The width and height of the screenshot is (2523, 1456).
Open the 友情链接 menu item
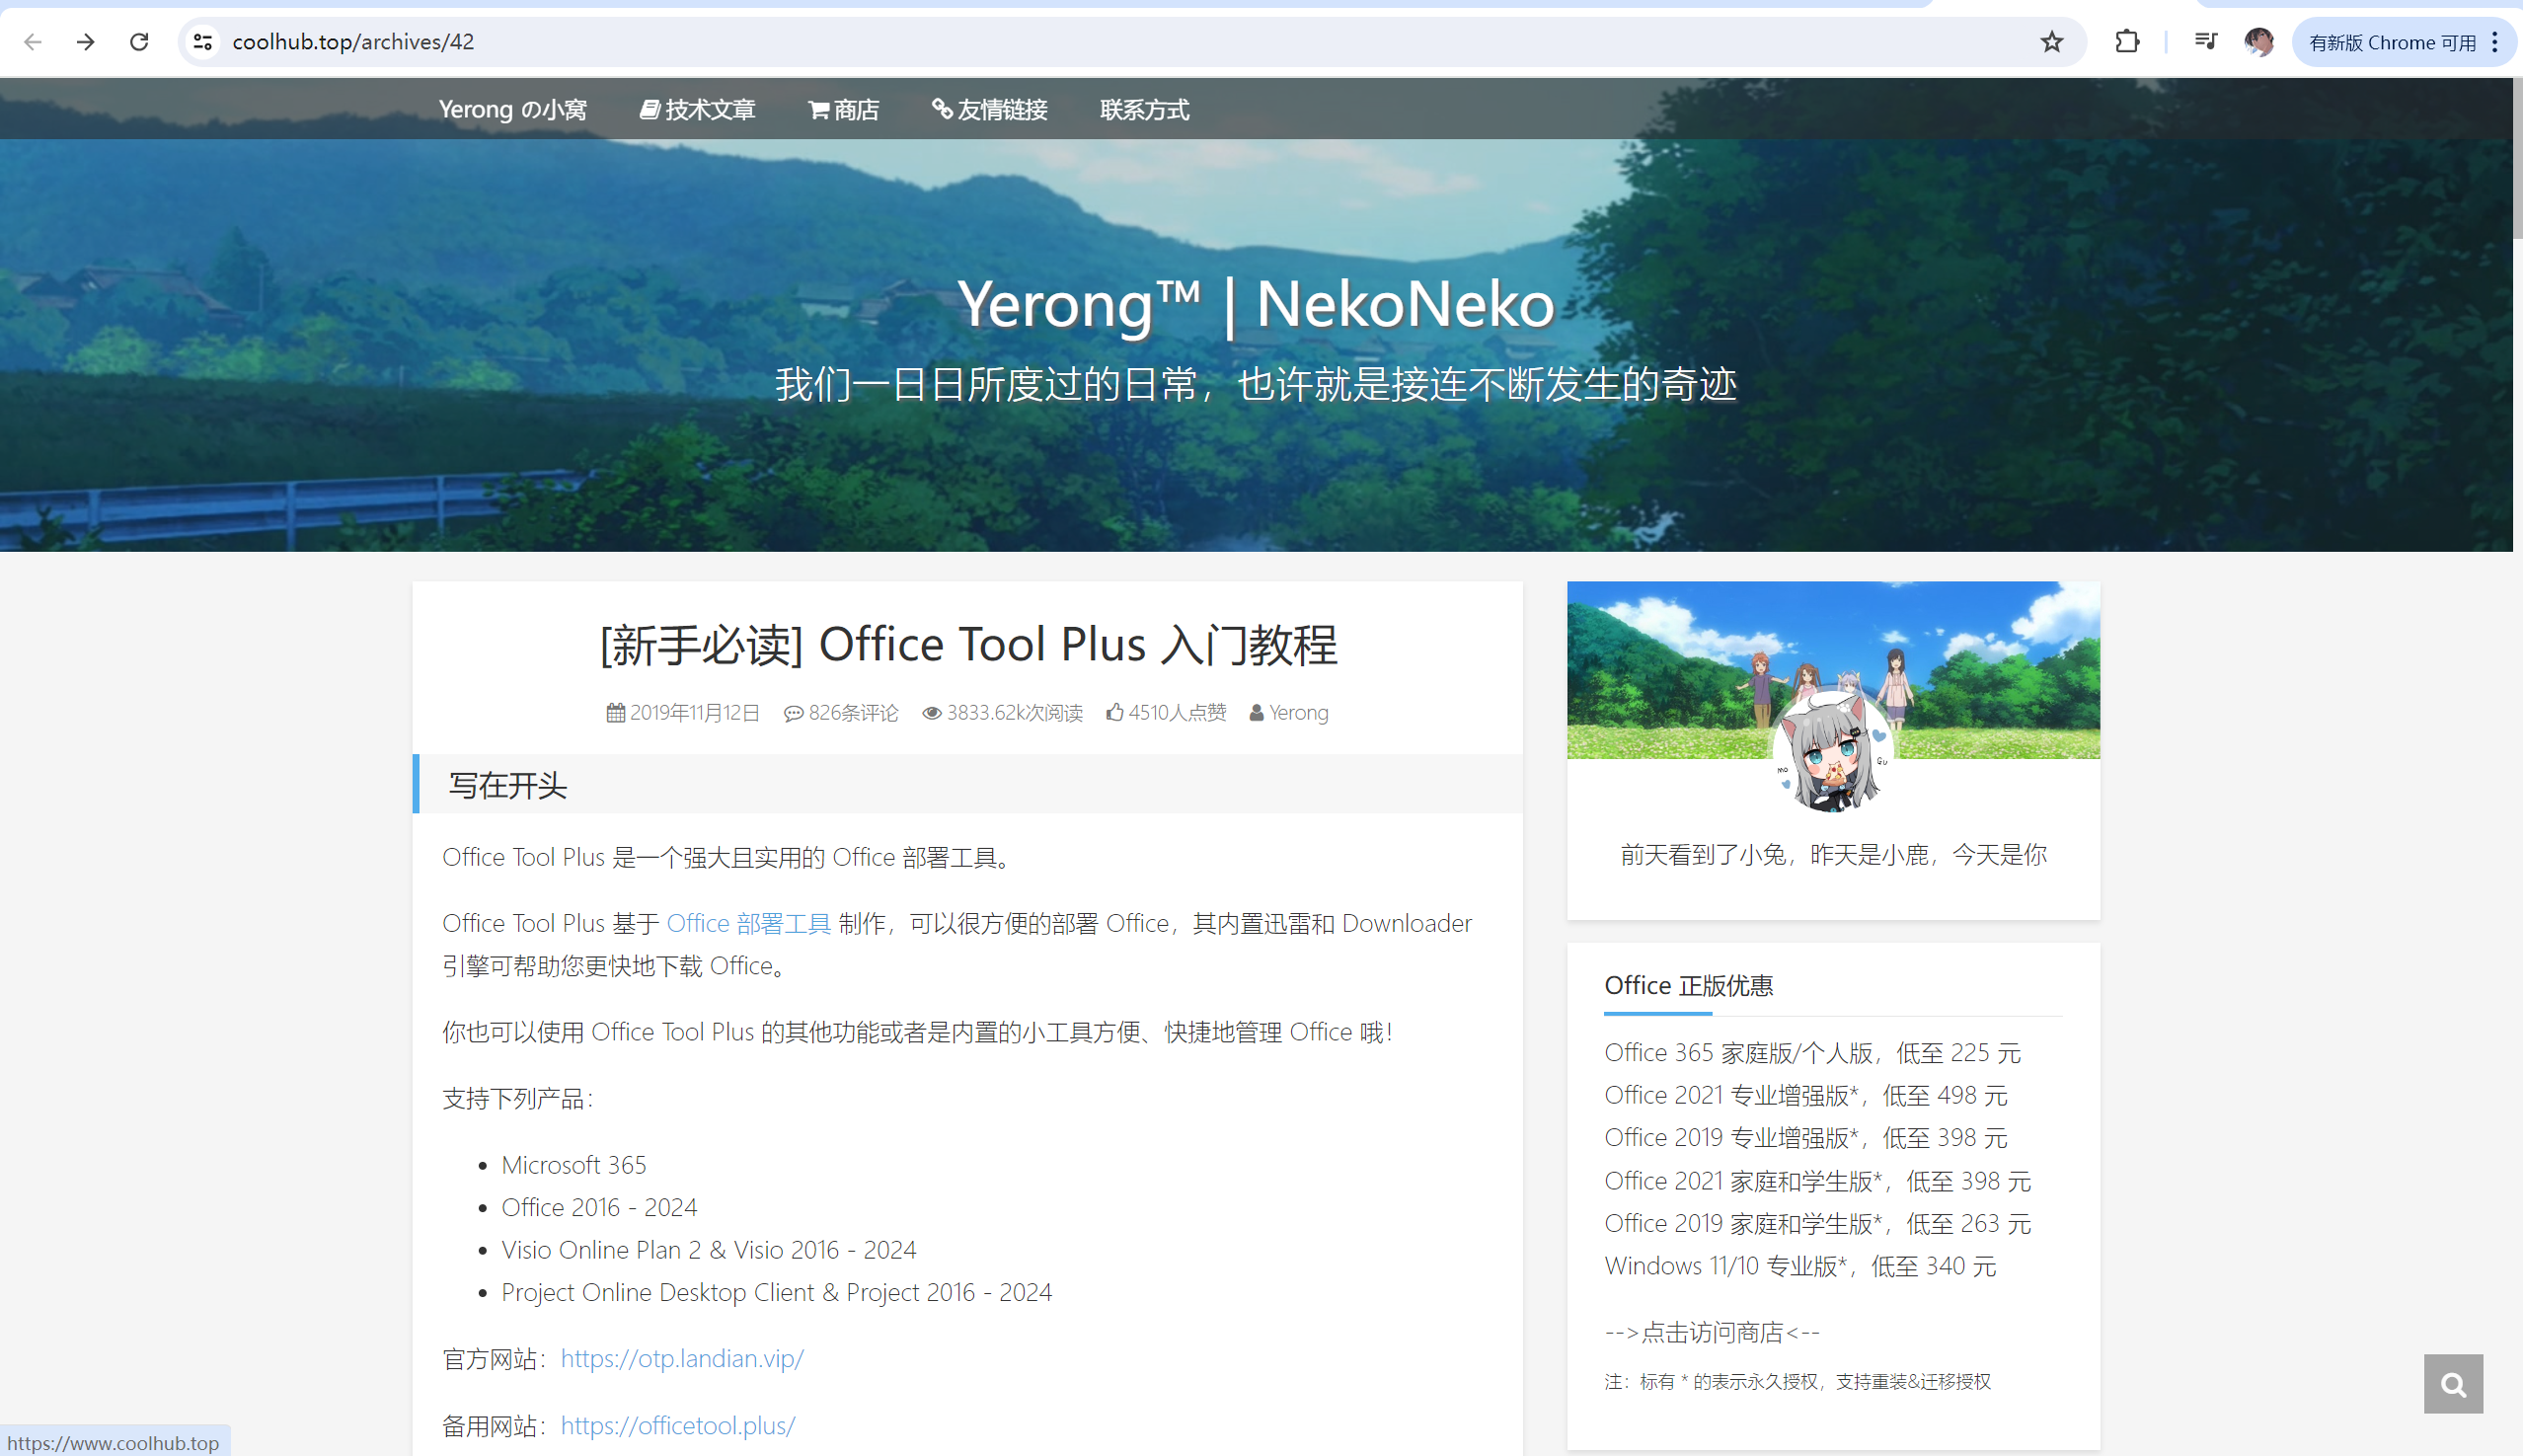988,110
